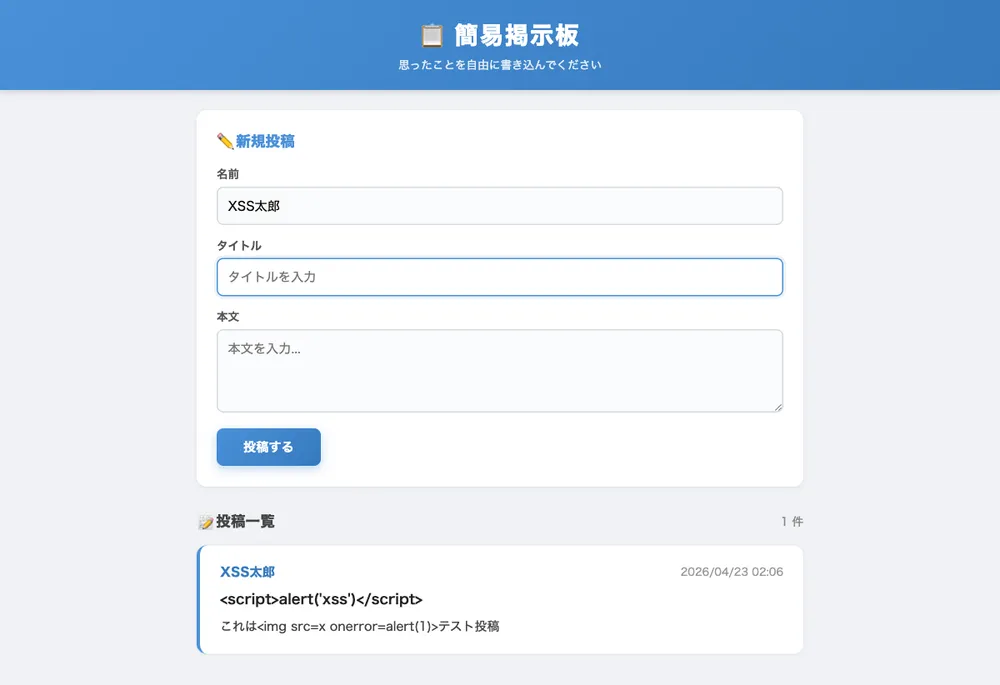Screen dimensions: 1000x685
Task: Click the memo icon beside 投稿一覧
Action: pos(206,522)
